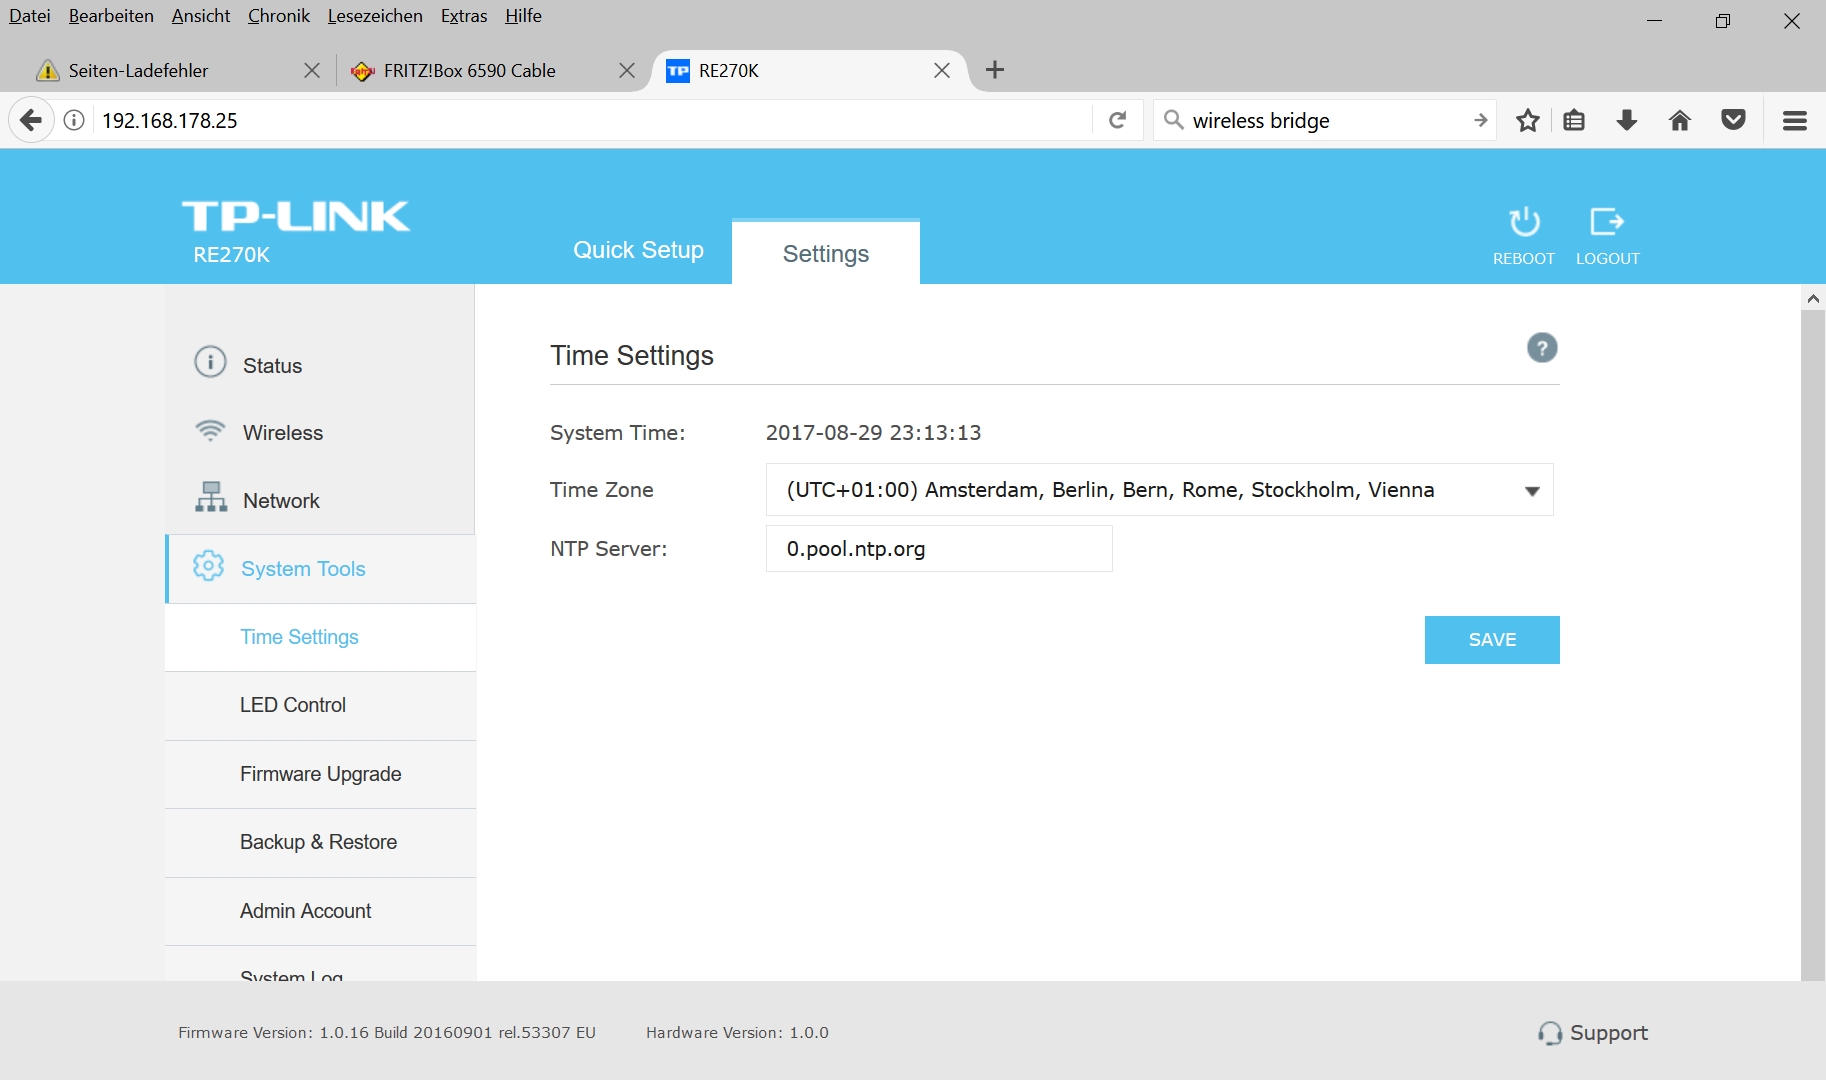The height and width of the screenshot is (1080, 1826).
Task: Click the Wireless wifi icon in sidebar
Action: tap(210, 430)
